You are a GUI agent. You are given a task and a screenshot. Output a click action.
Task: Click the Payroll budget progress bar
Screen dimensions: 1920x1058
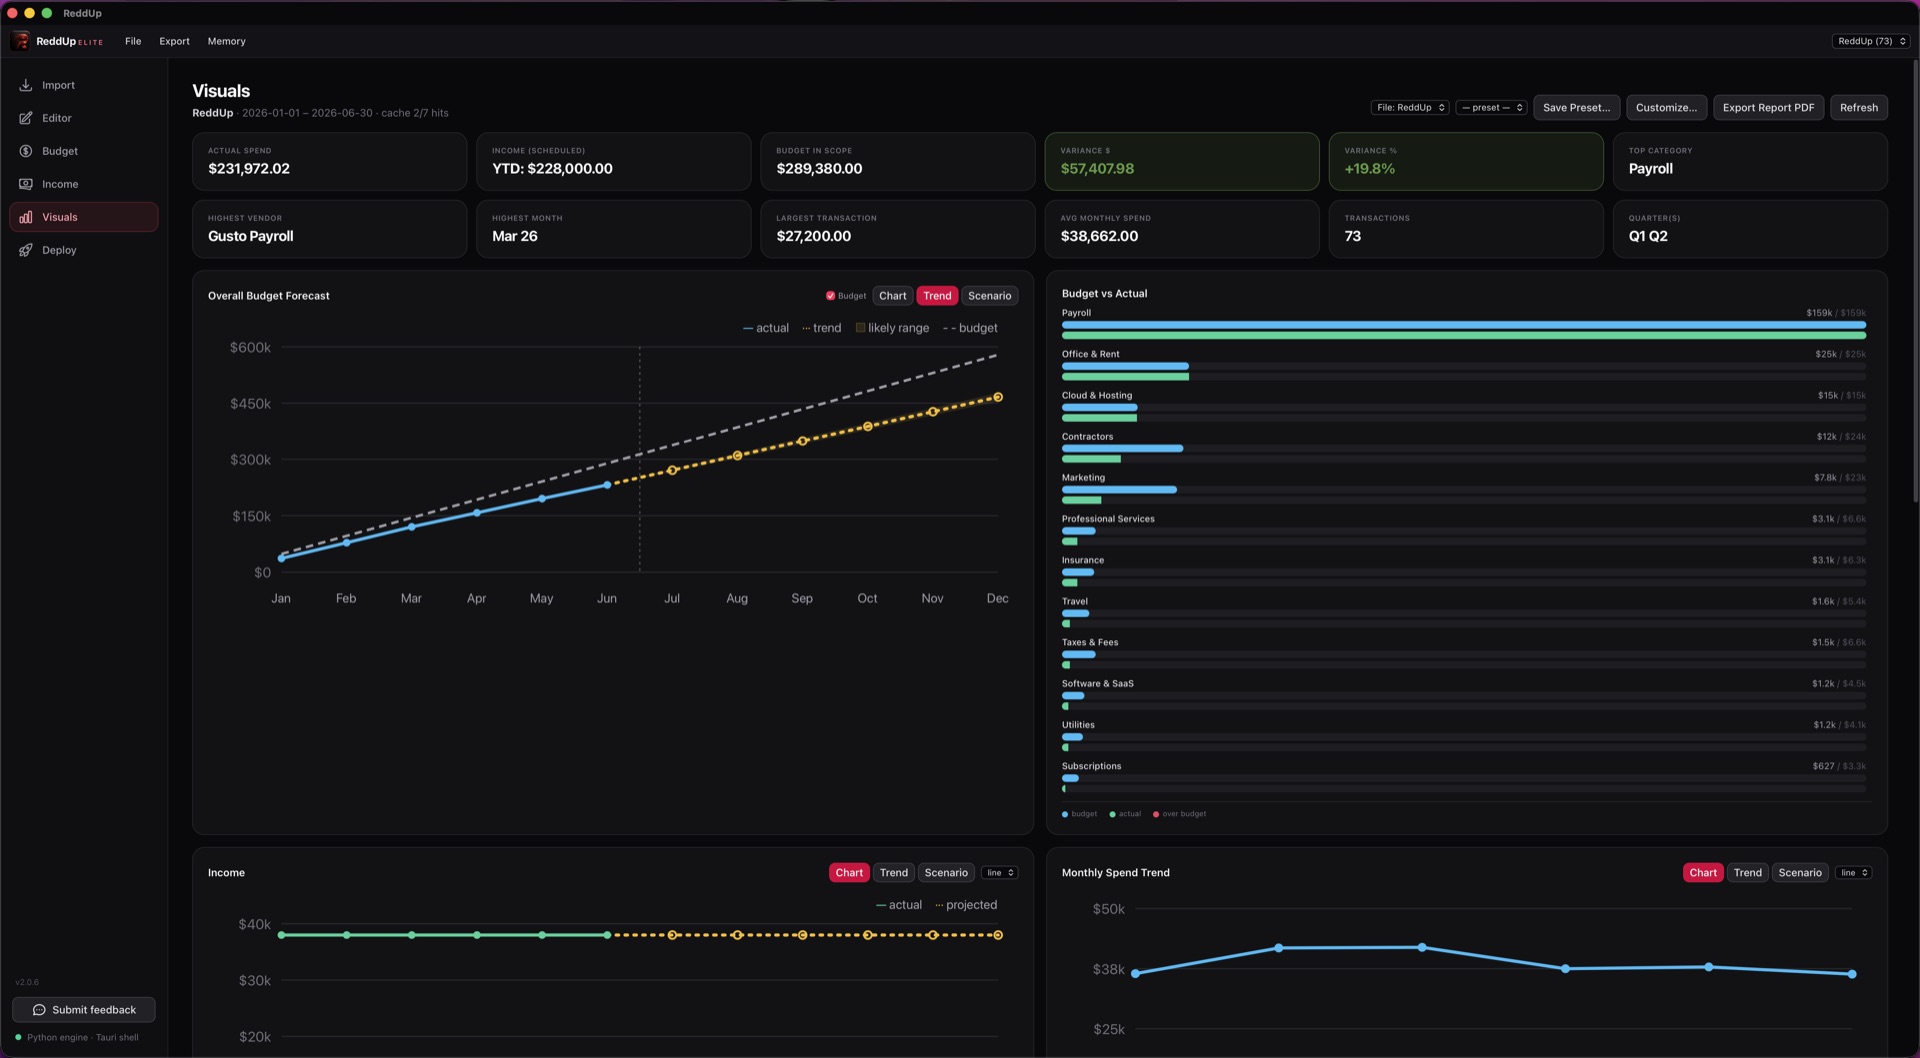point(1463,325)
